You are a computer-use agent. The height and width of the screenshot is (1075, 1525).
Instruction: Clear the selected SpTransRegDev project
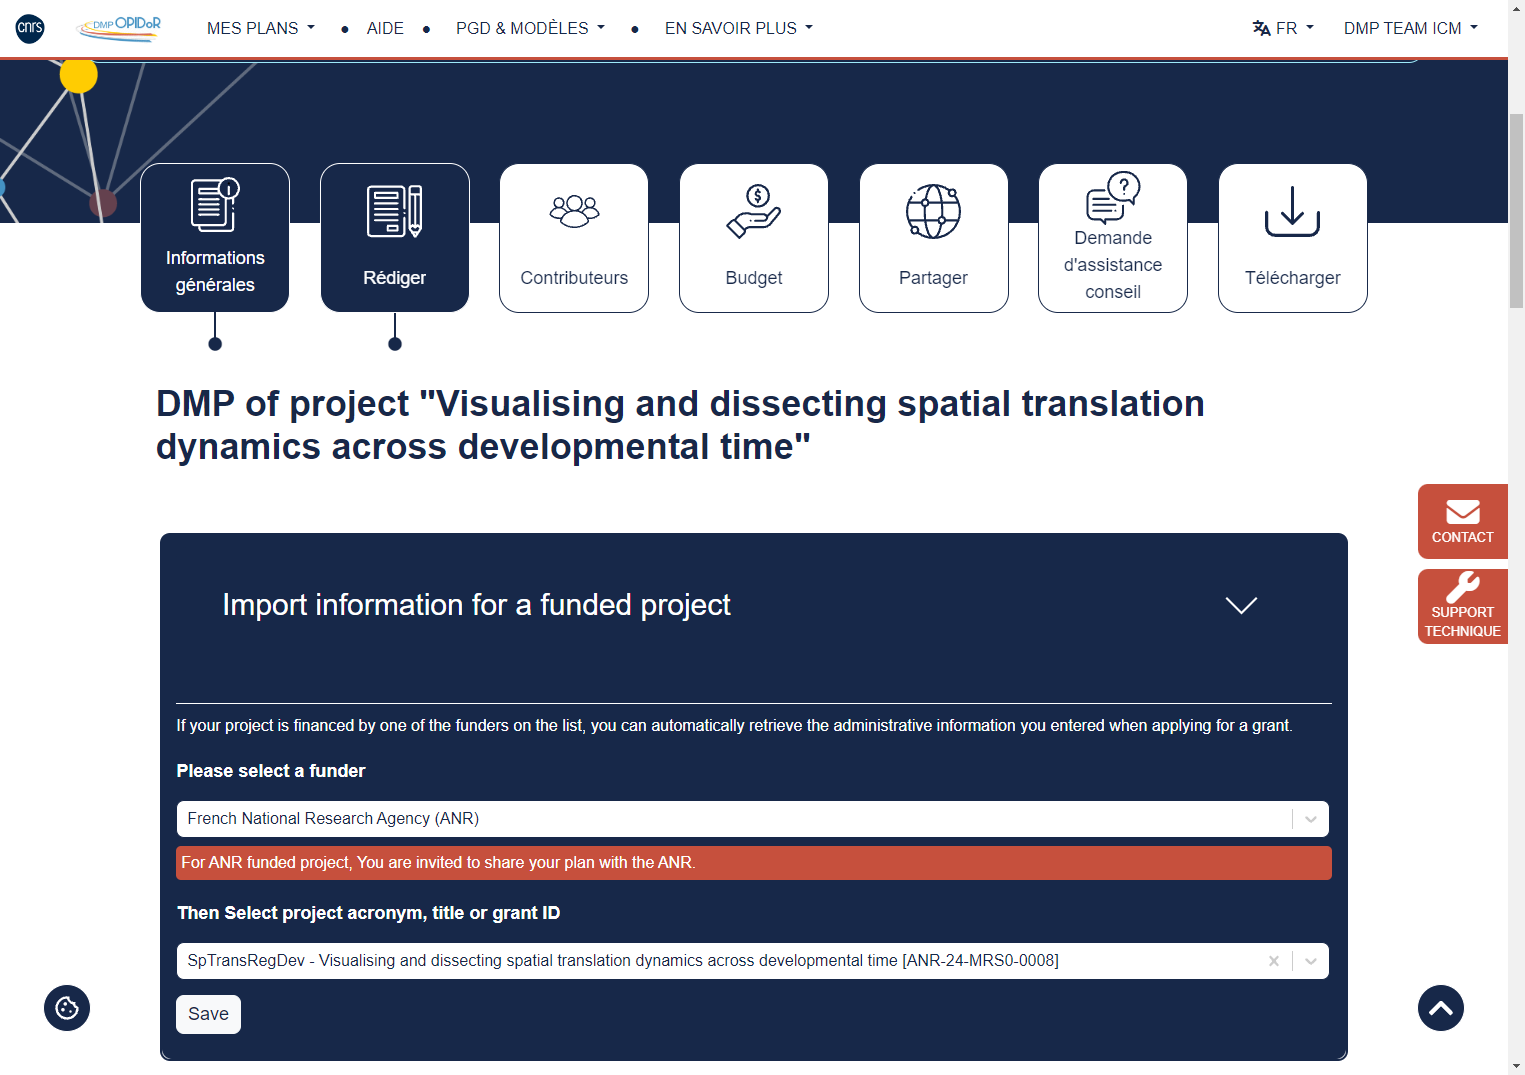click(1274, 961)
